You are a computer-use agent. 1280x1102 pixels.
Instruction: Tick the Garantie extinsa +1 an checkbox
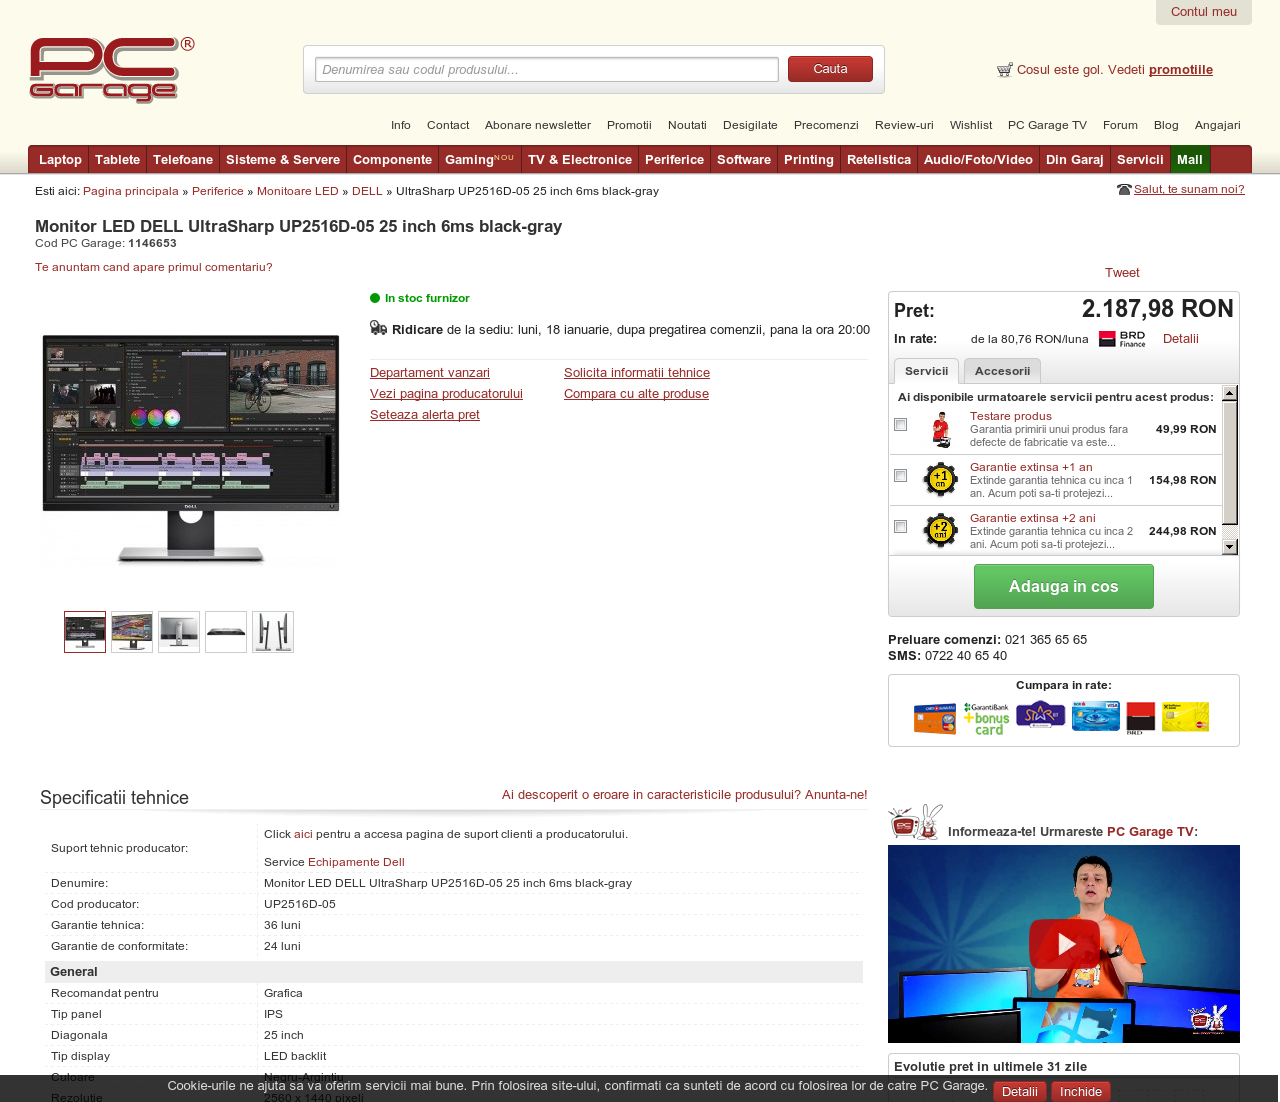point(900,476)
